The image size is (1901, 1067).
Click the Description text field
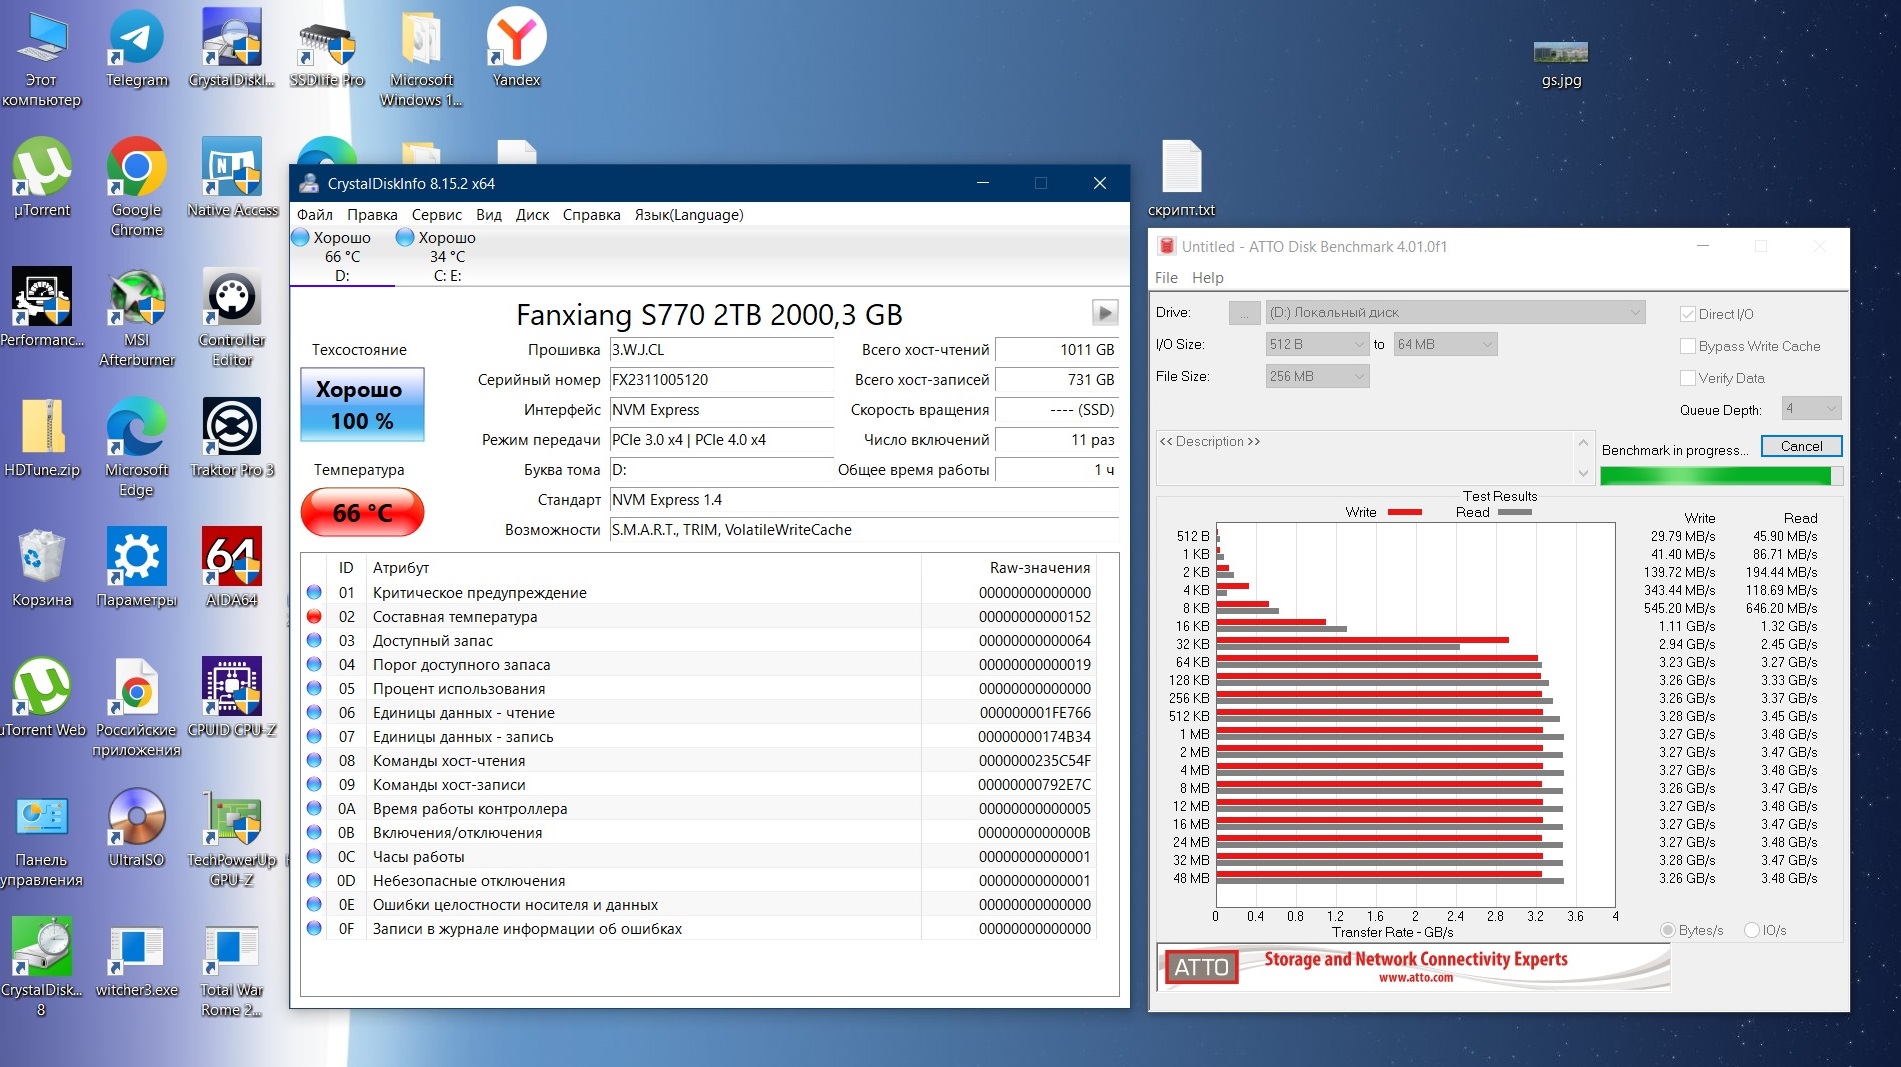1366,459
